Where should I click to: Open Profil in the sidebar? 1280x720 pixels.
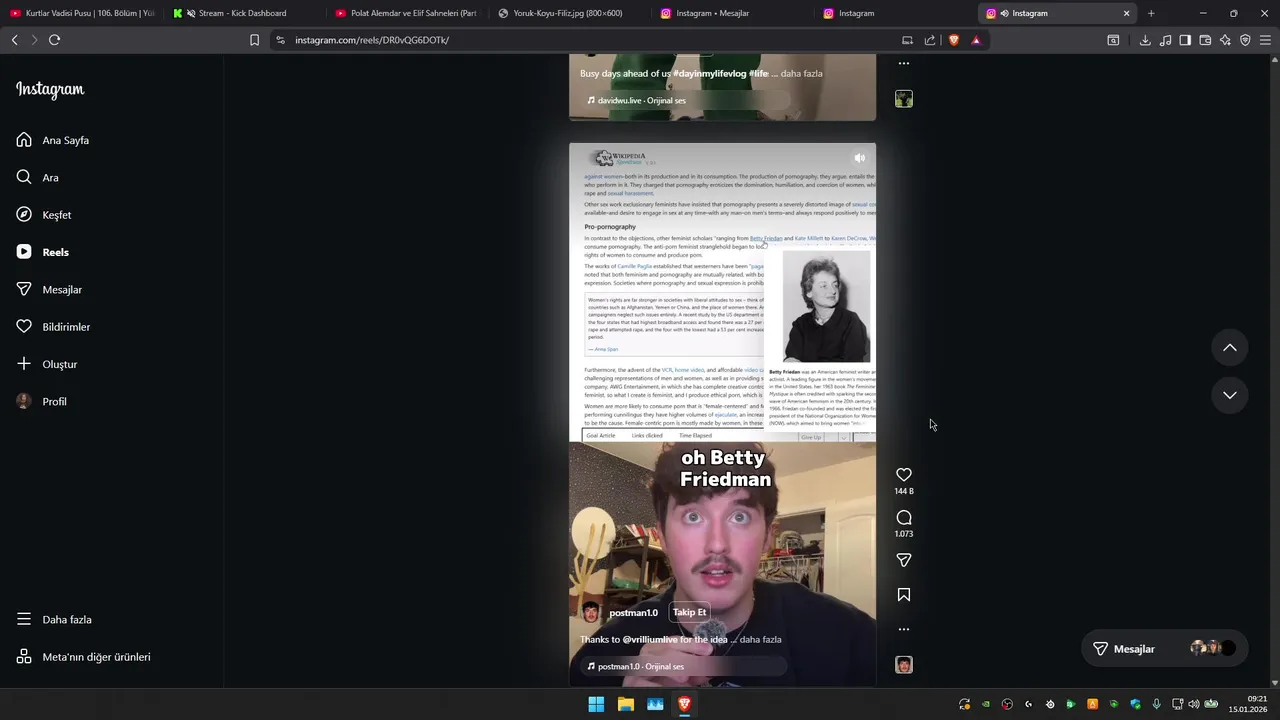(41, 401)
